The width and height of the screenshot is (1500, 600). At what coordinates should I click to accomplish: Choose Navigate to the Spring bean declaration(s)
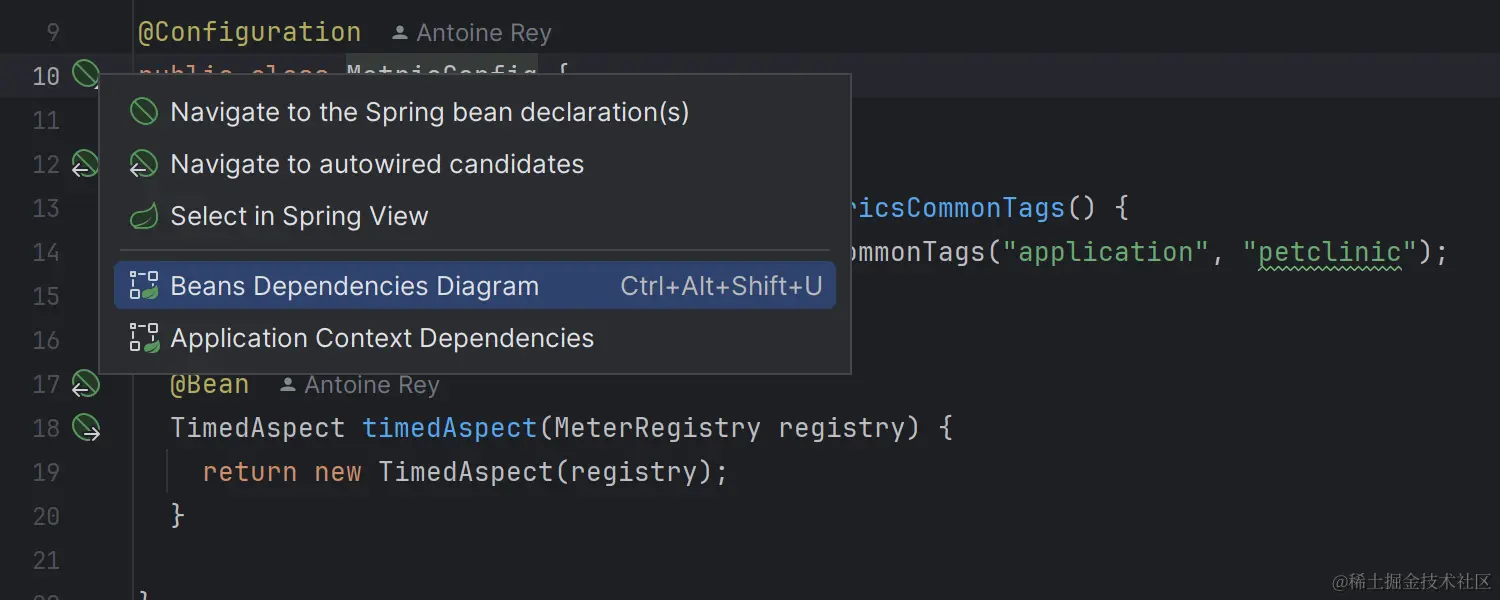pos(429,112)
